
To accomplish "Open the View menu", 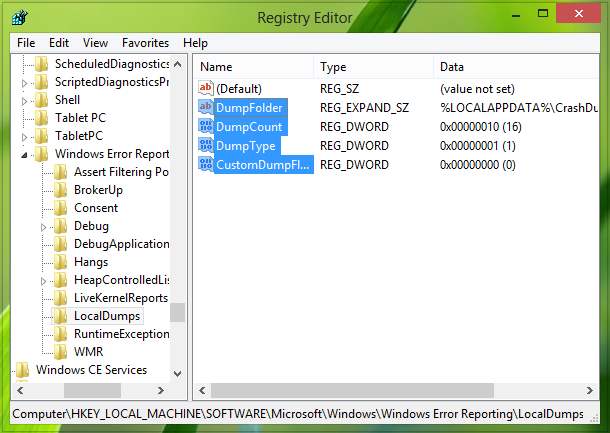I will (x=95, y=43).
